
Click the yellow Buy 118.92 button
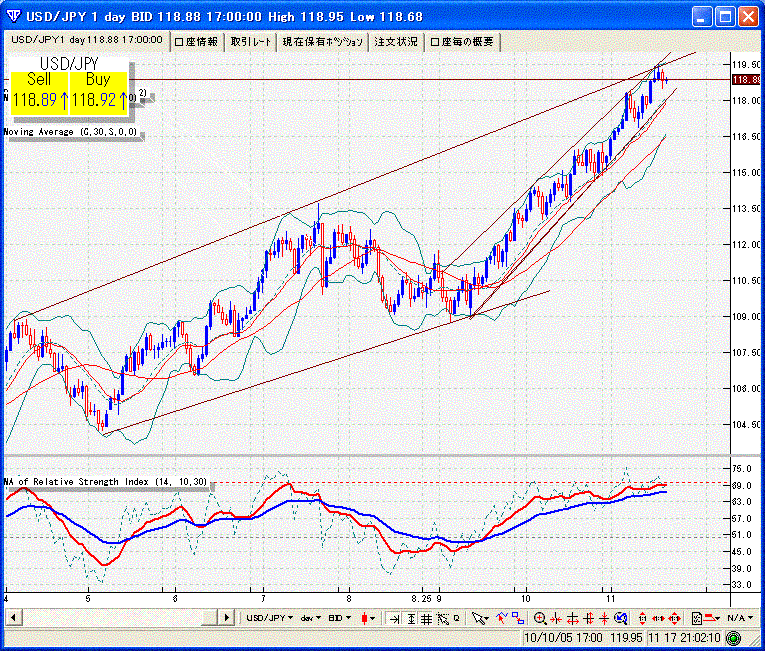(x=99, y=90)
